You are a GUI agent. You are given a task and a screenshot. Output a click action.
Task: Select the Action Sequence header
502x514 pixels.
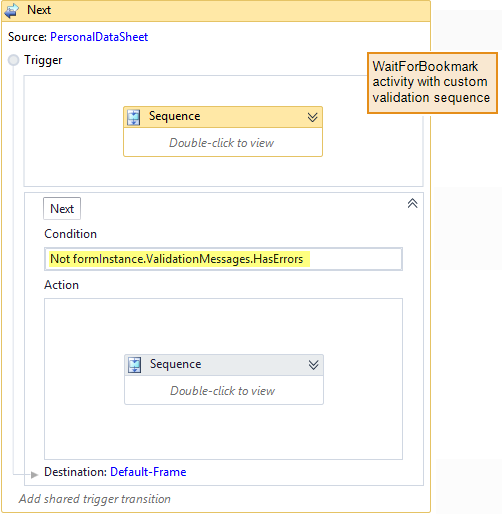(x=224, y=365)
